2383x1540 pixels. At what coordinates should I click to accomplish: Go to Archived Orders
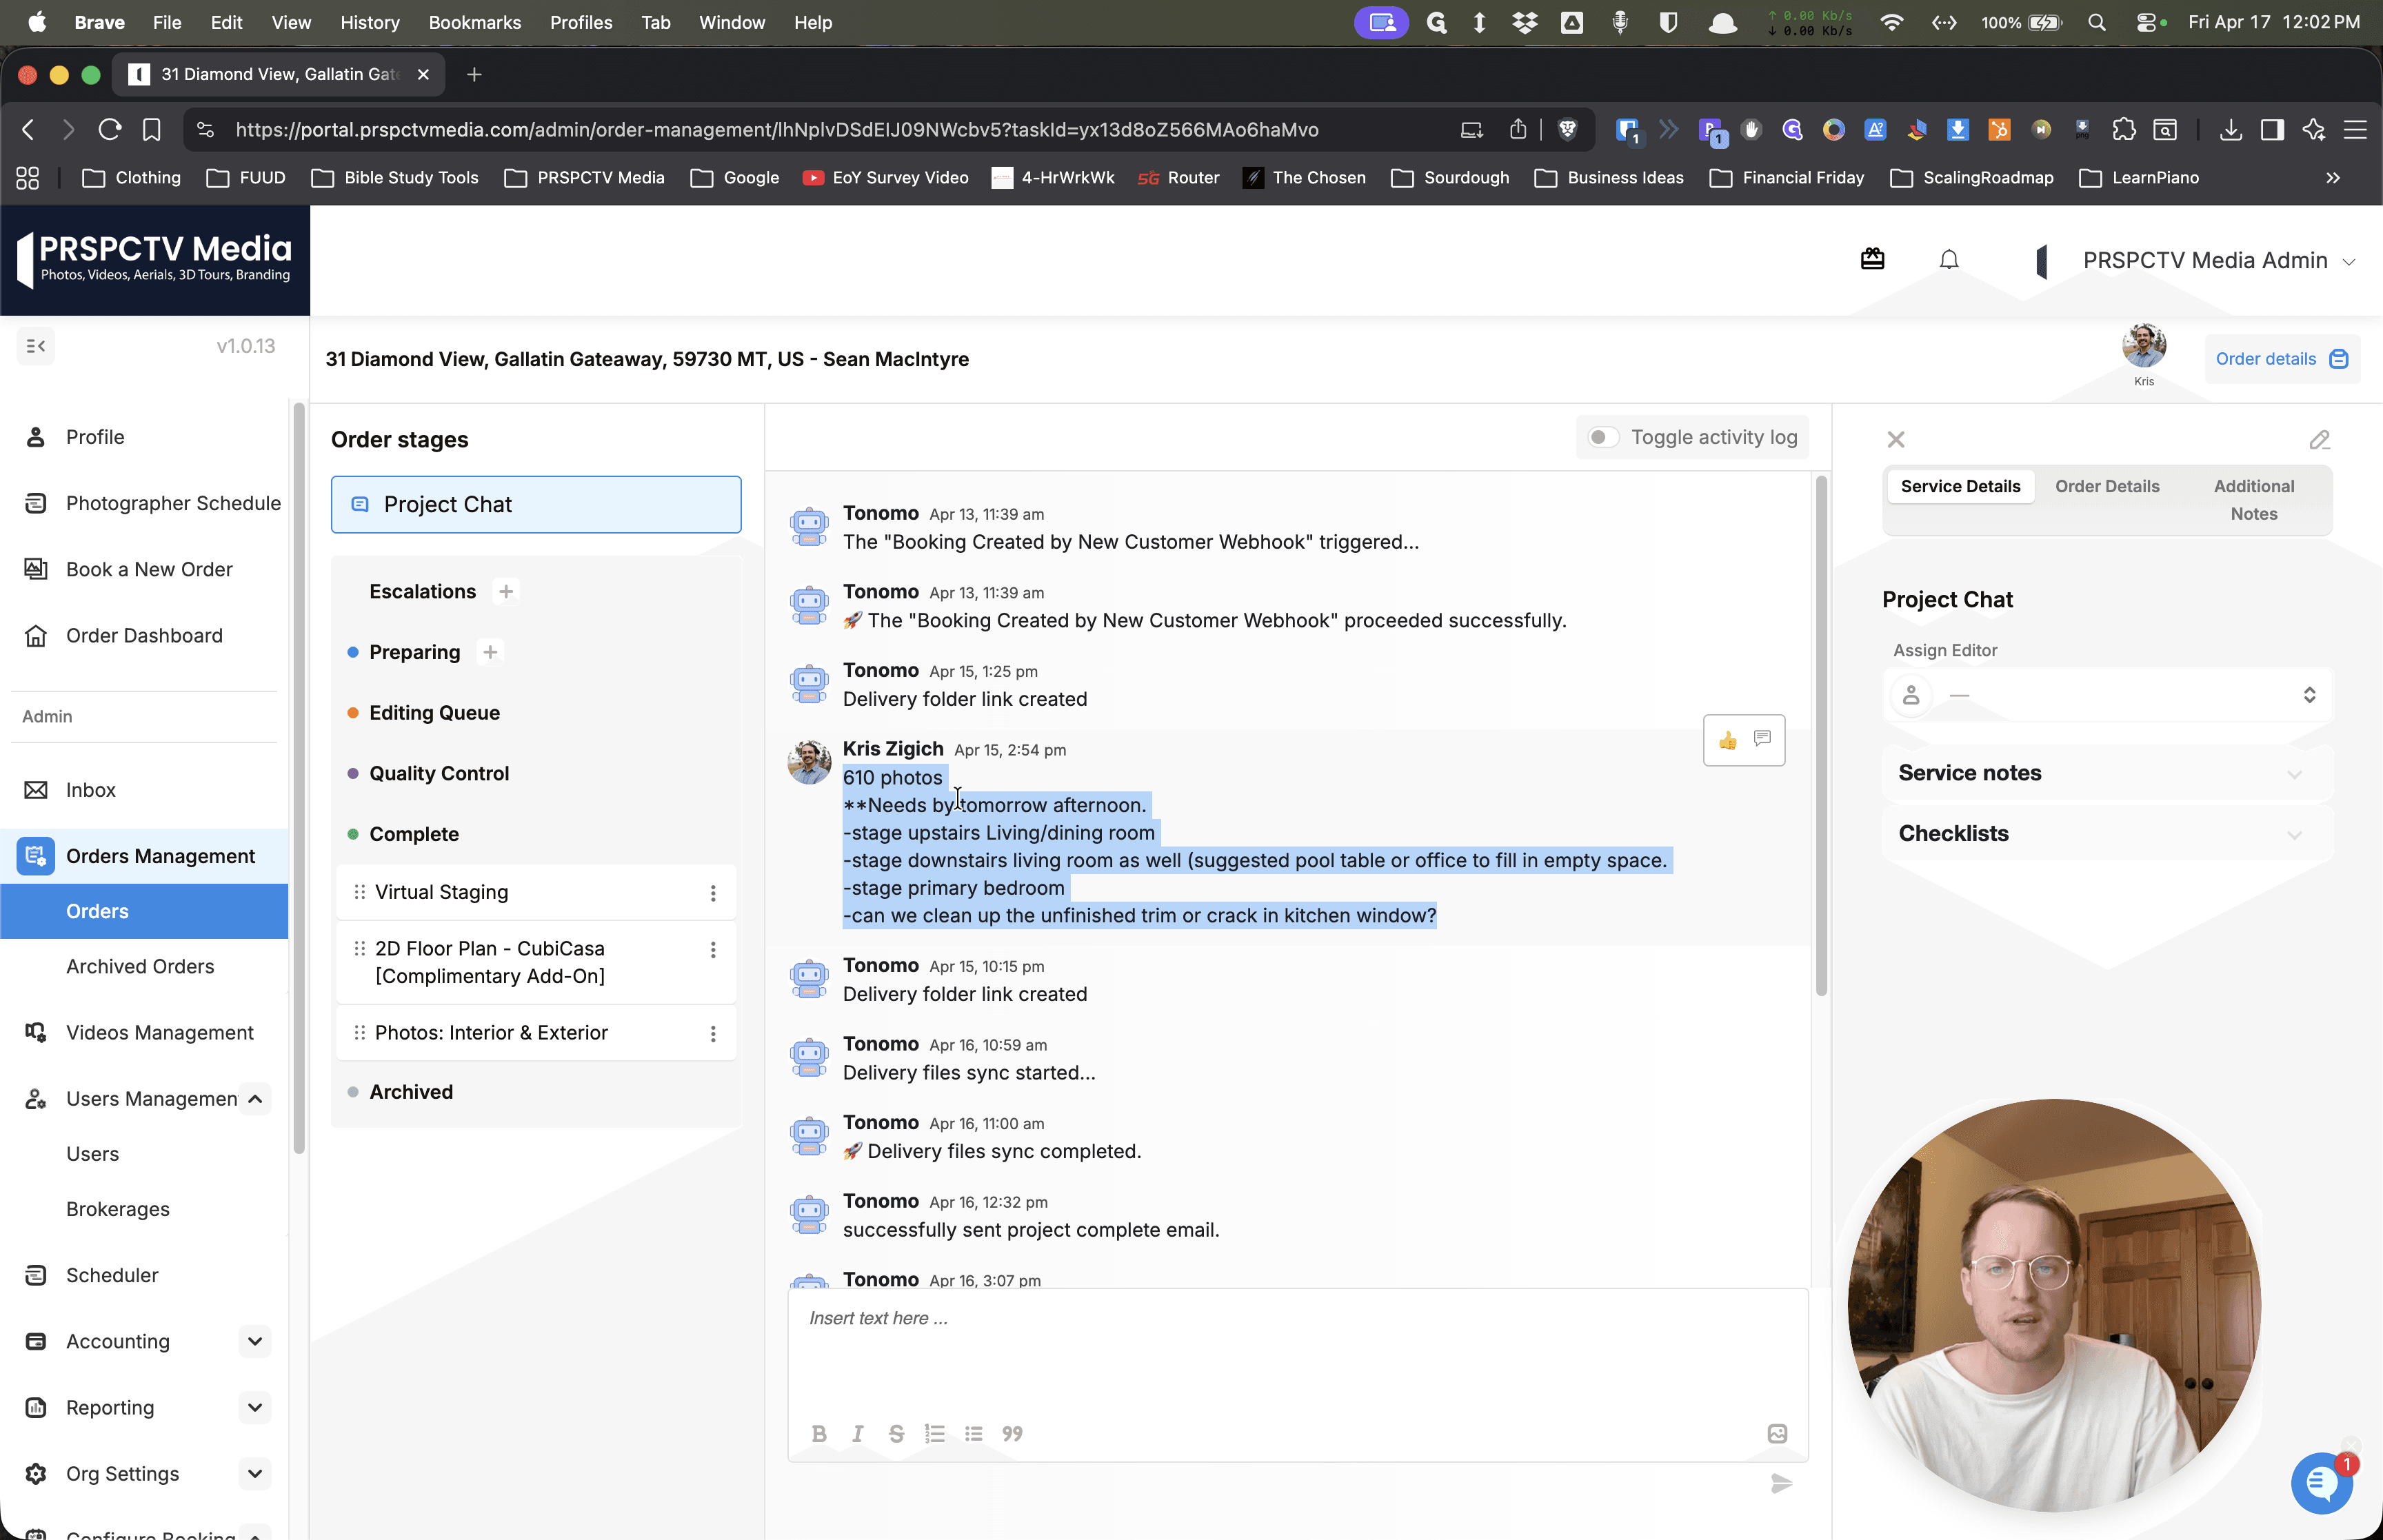click(140, 966)
